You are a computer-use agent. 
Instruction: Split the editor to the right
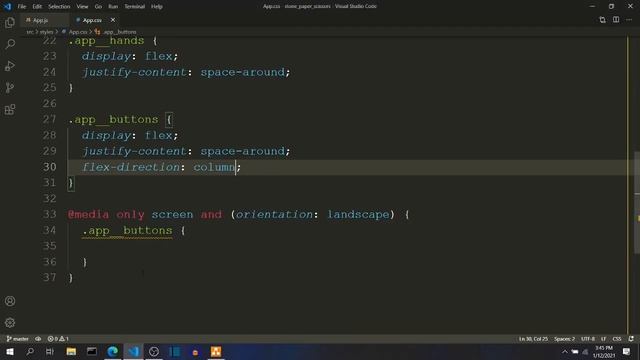tap(616, 20)
